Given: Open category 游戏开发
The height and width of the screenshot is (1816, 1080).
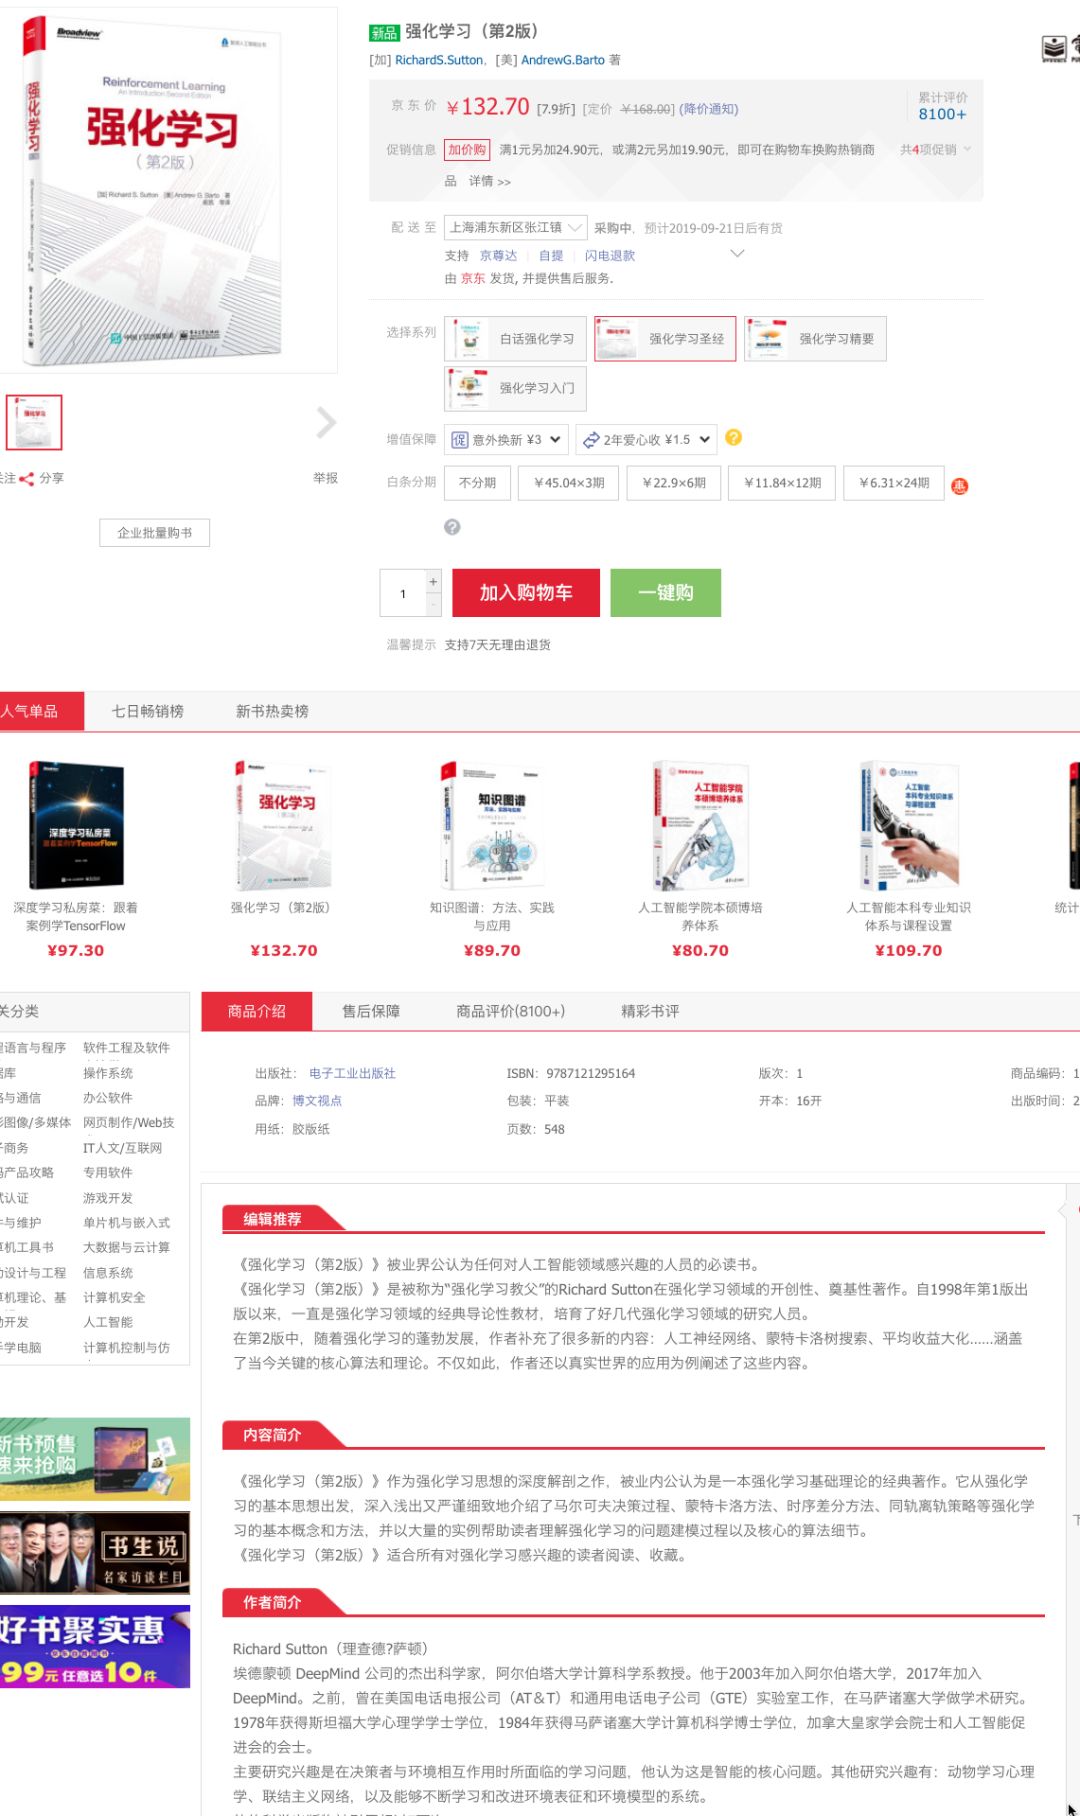Looking at the screenshot, I should point(108,1198).
